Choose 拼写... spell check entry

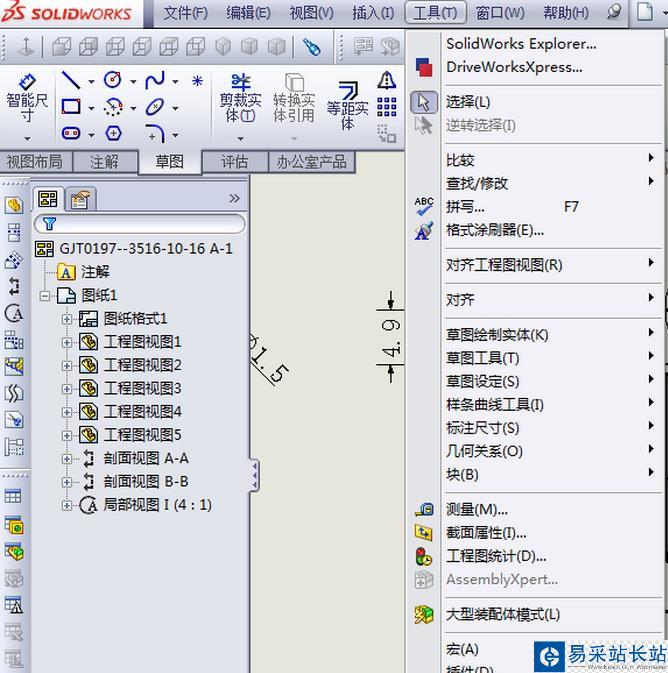point(465,207)
